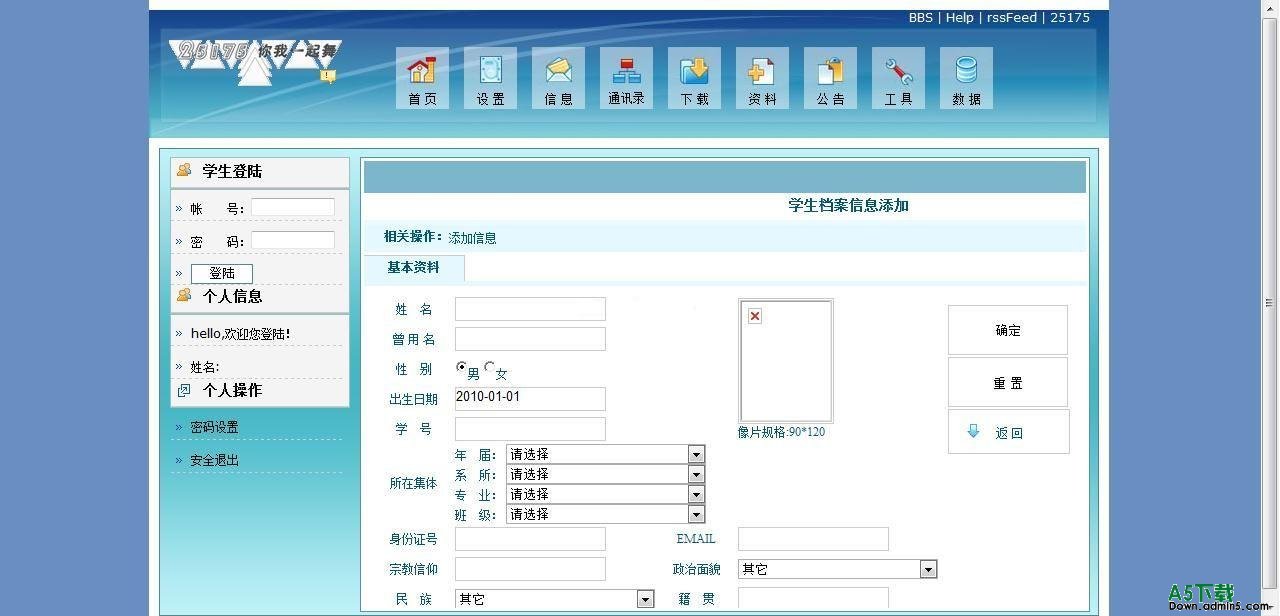Image resolution: width=1280 pixels, height=616 pixels.
Task: Click the 个人信息 user icon
Action: (x=184, y=295)
